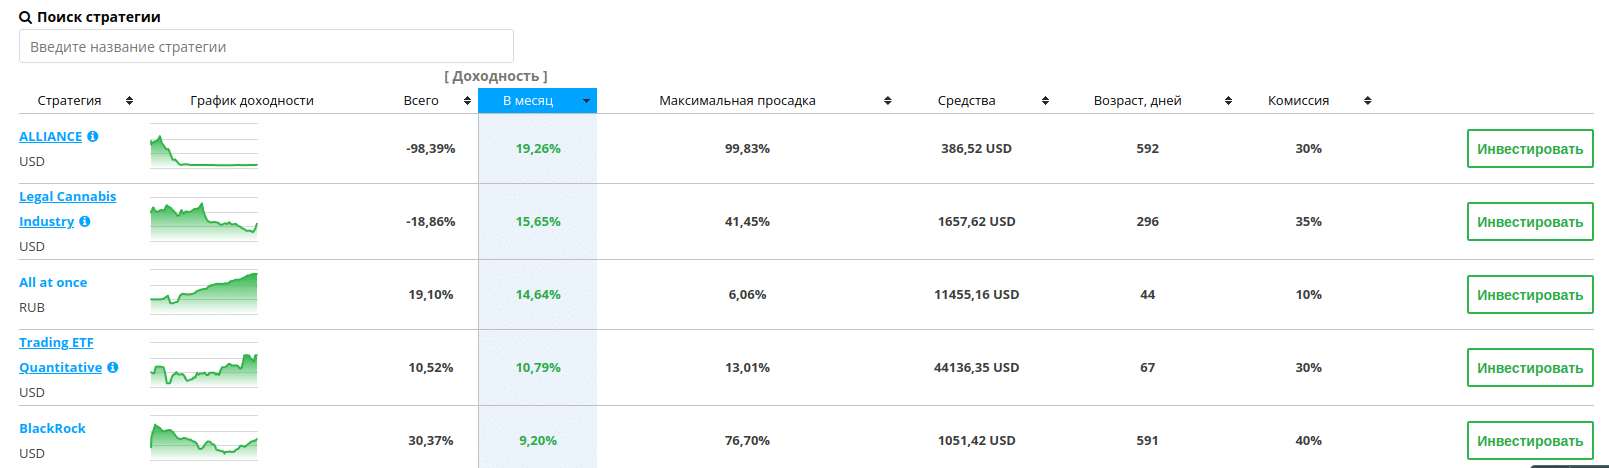1609x468 pixels.
Task: Click info icon beside Legal Cannabis Industry
Action: [85, 222]
